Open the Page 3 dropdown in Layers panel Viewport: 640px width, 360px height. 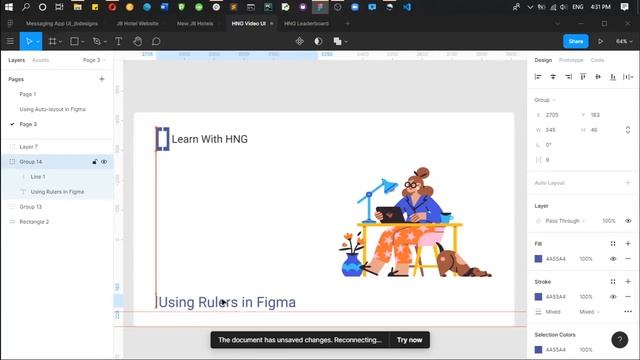tap(94, 60)
